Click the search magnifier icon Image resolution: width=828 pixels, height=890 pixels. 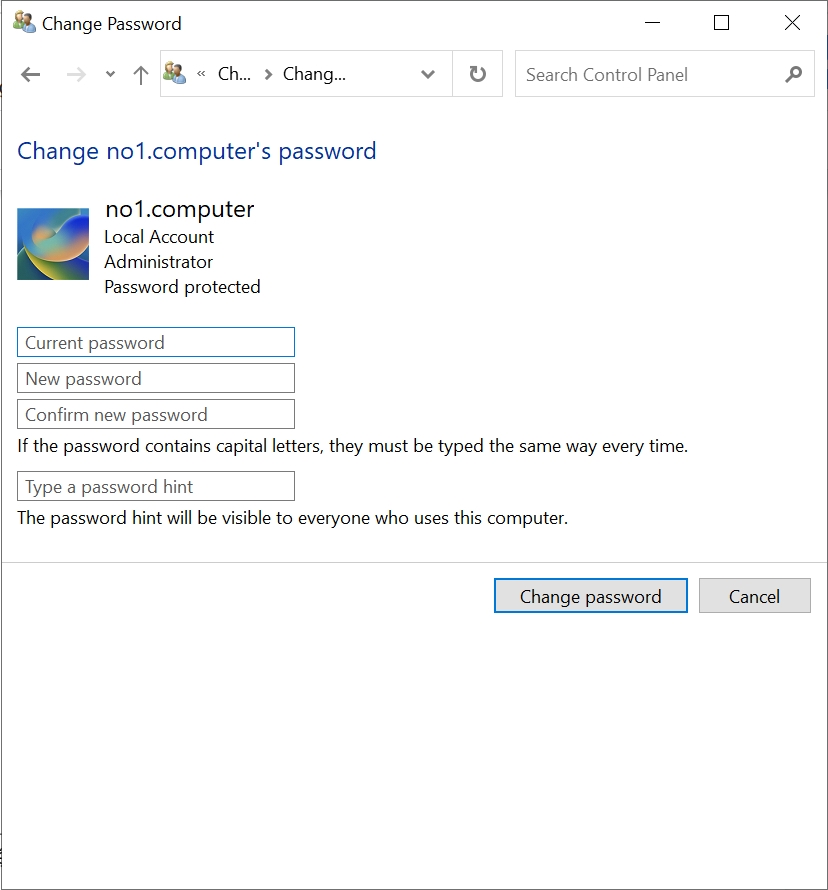coord(794,74)
